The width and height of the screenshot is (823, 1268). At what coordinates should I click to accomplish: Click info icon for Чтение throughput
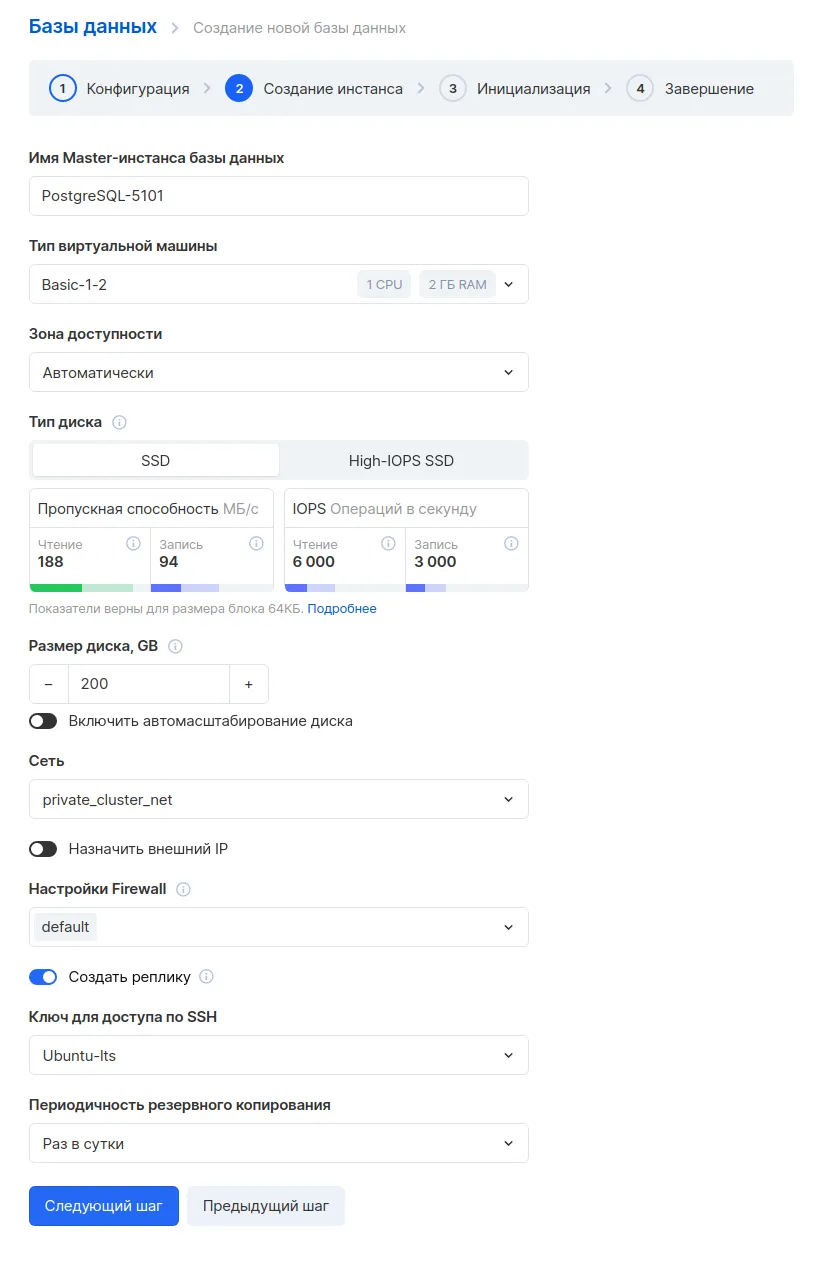[x=133, y=544]
